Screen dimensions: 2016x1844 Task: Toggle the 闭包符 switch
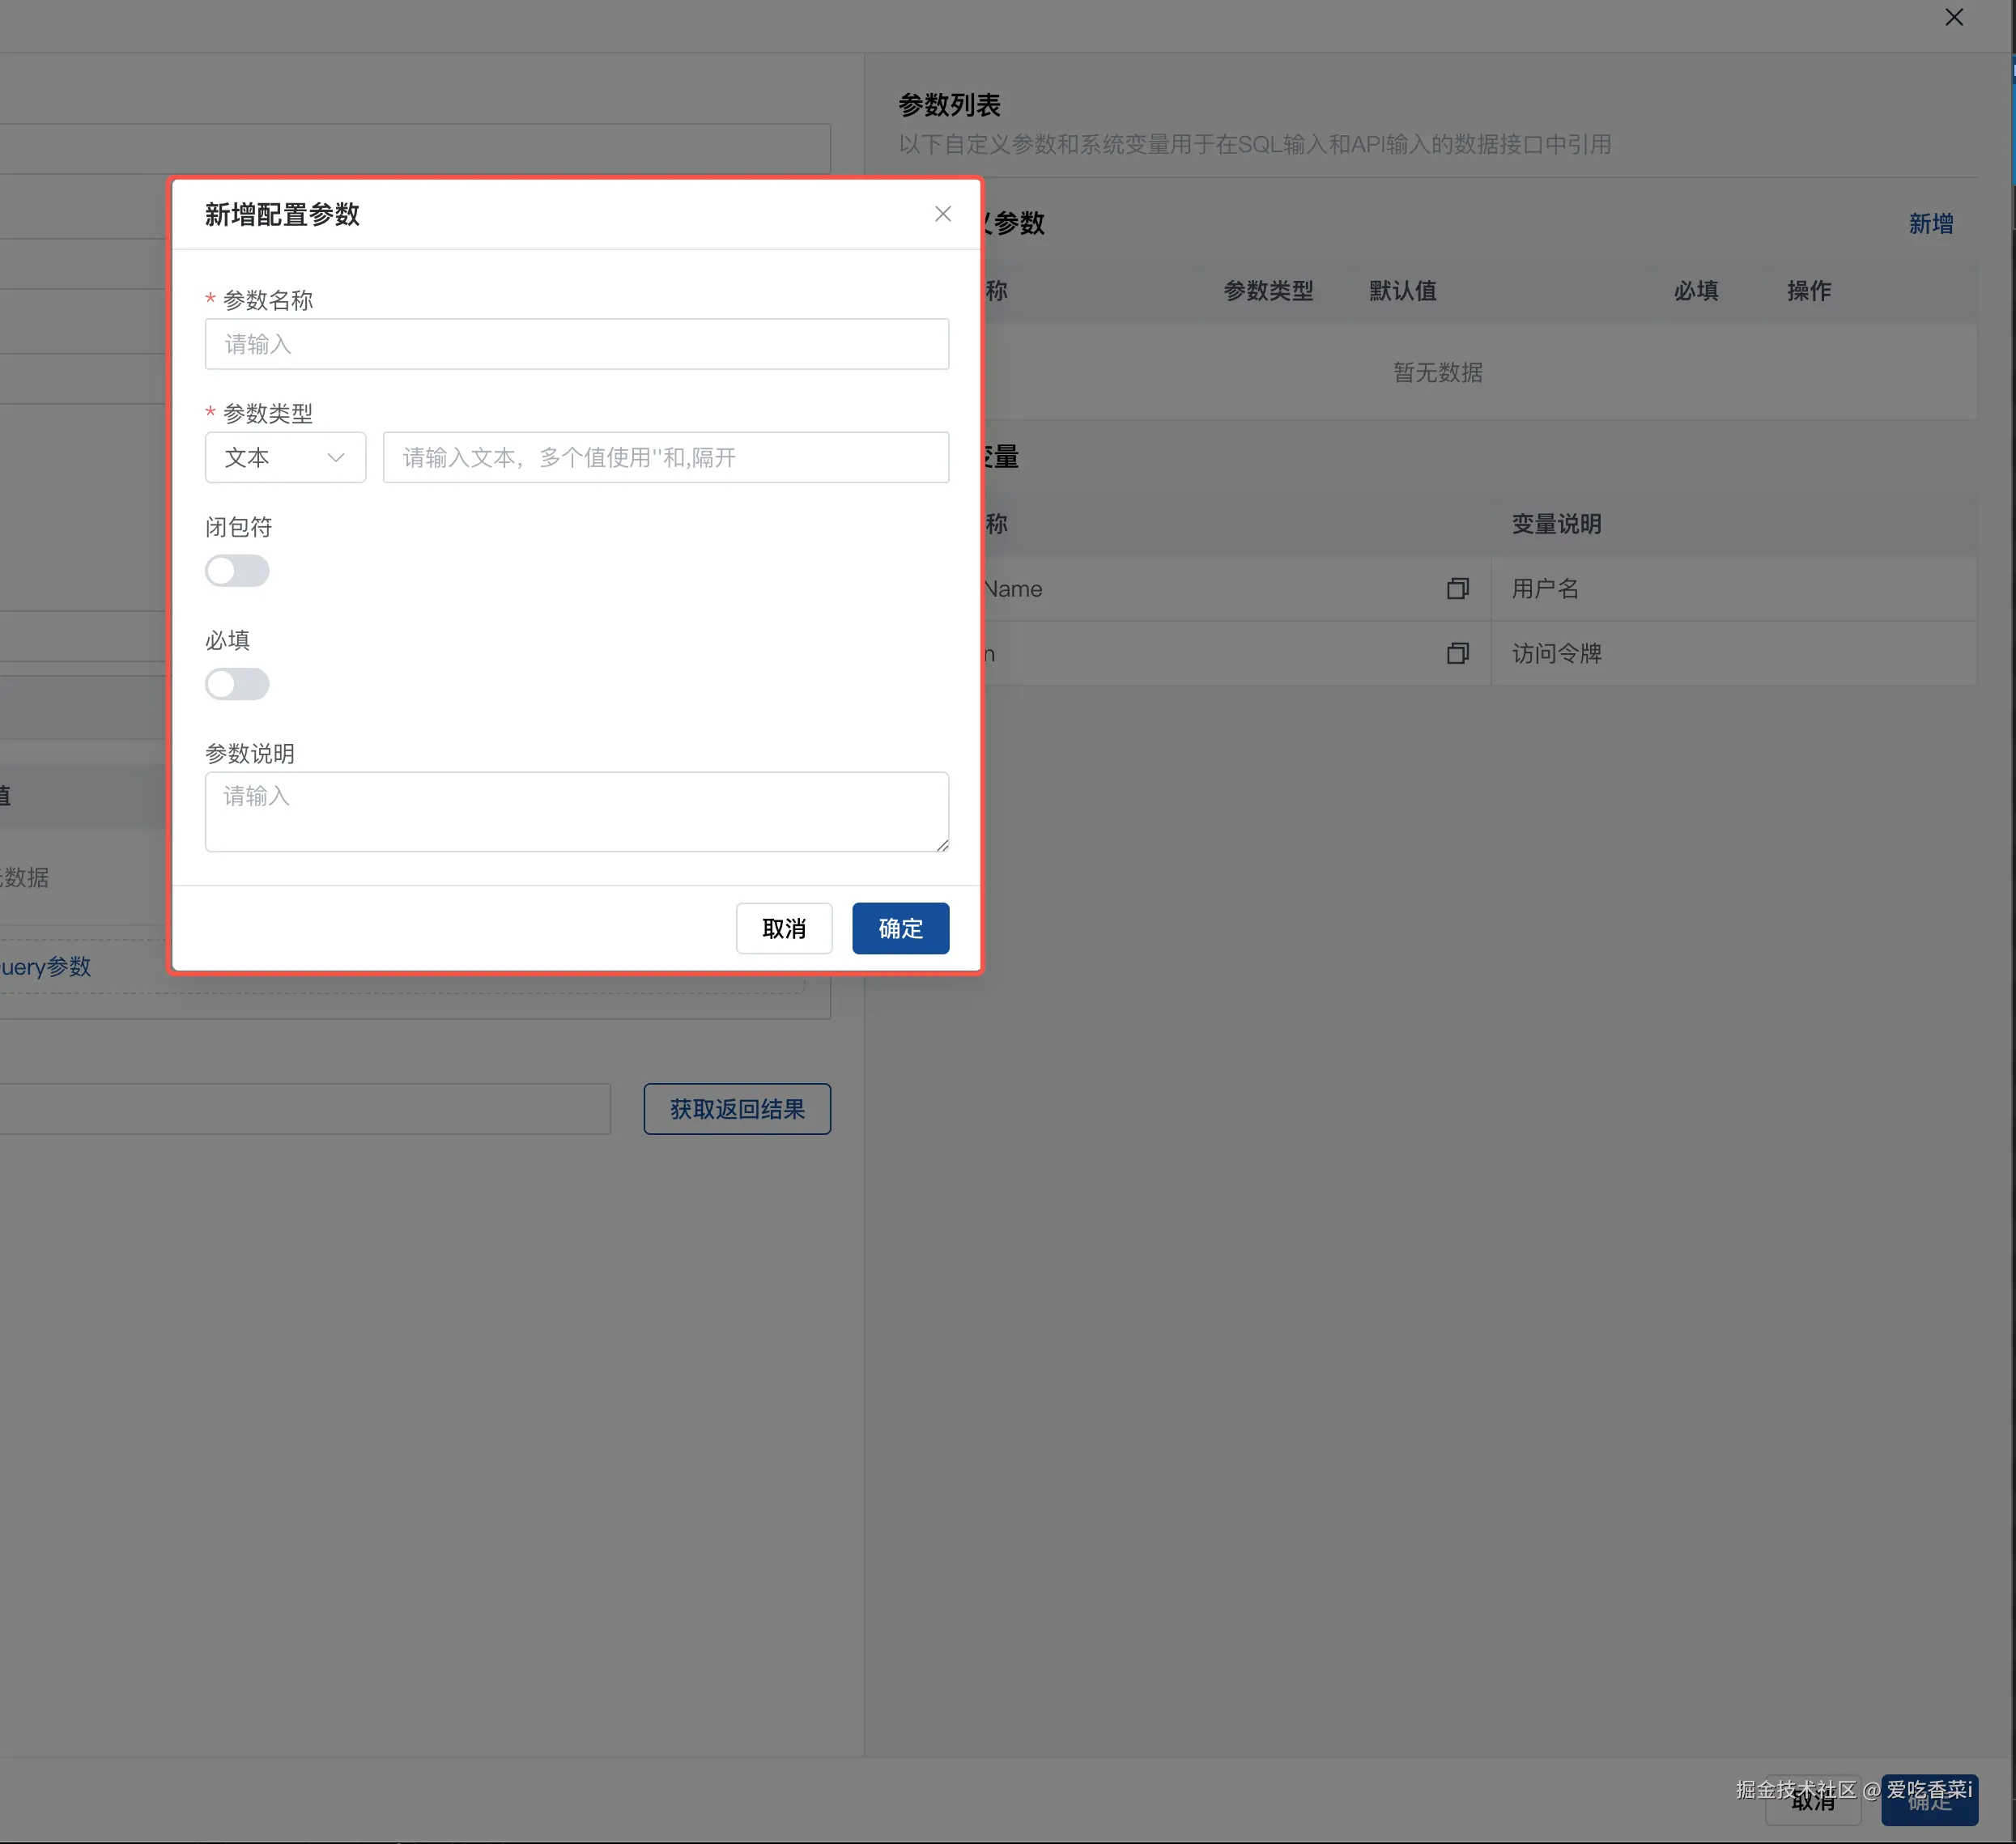[237, 571]
